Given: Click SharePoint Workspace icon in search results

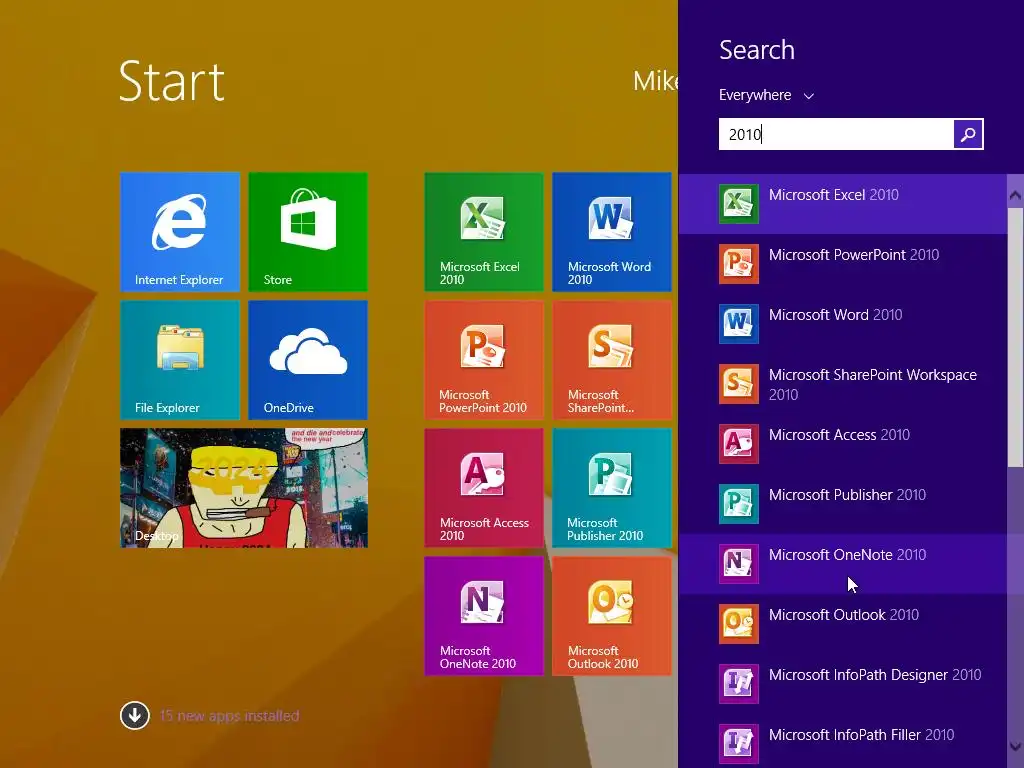Looking at the screenshot, I should [739, 384].
